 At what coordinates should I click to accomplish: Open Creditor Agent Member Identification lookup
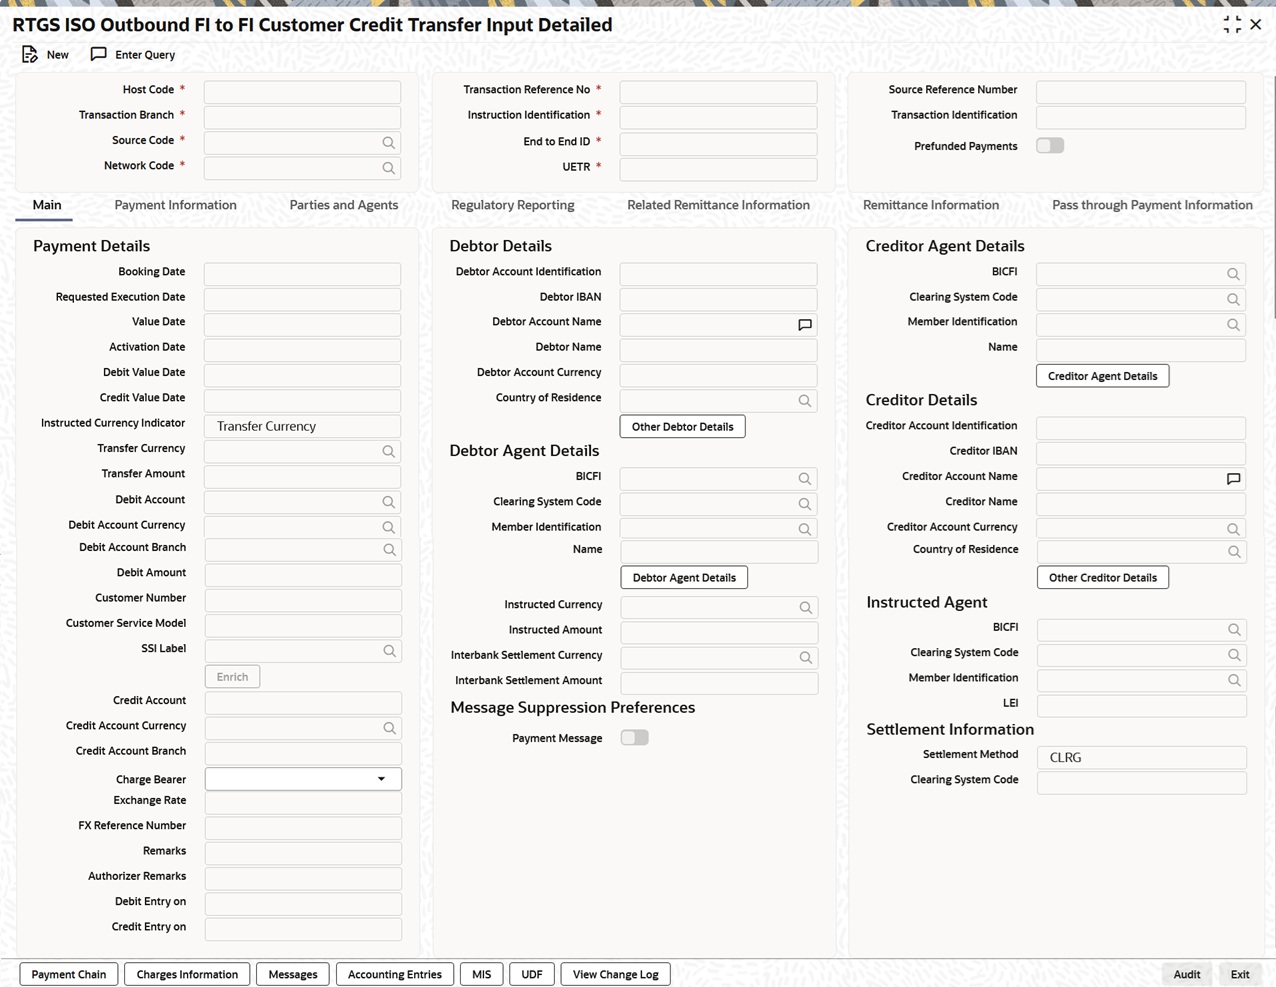[x=1234, y=325]
